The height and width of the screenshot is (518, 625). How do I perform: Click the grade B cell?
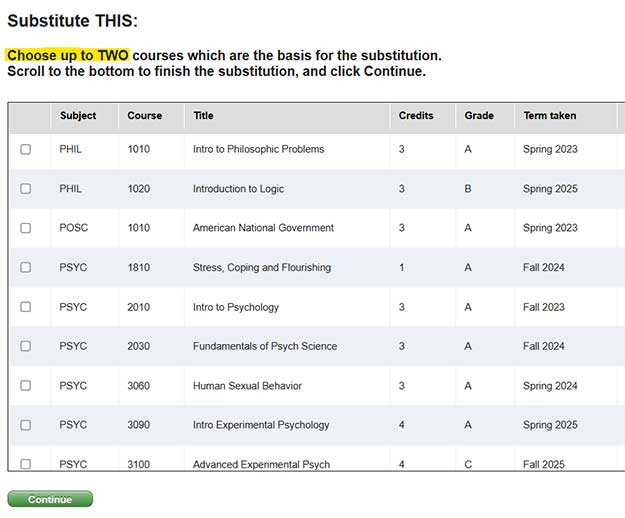(468, 188)
